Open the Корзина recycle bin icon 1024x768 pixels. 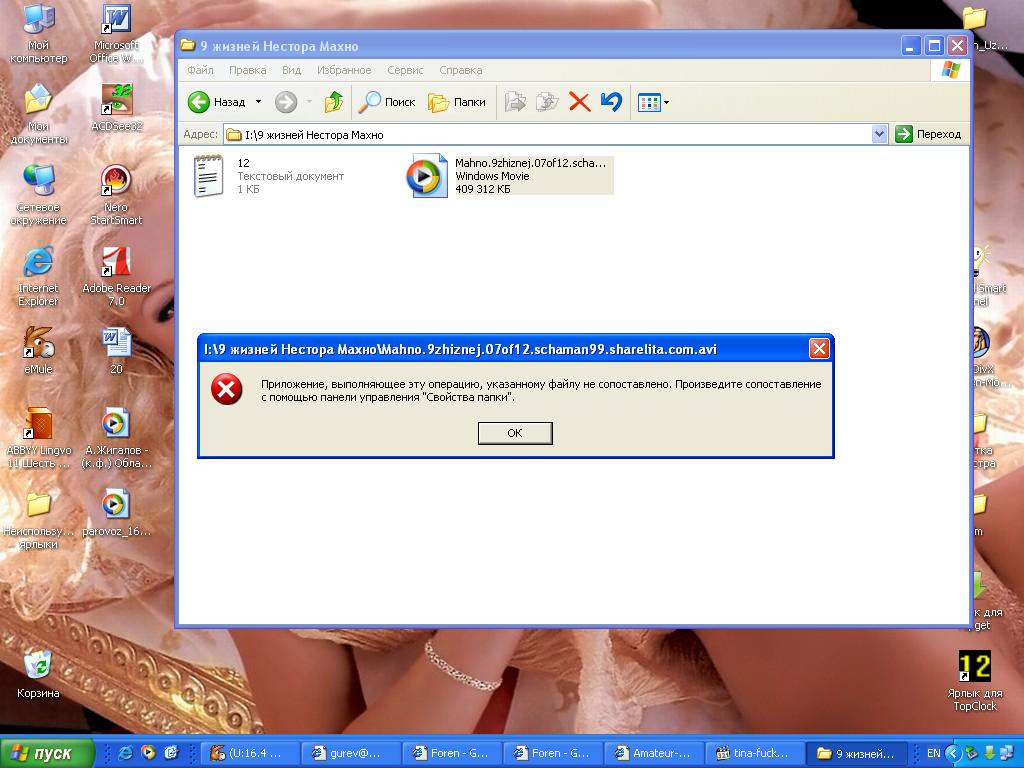38,667
